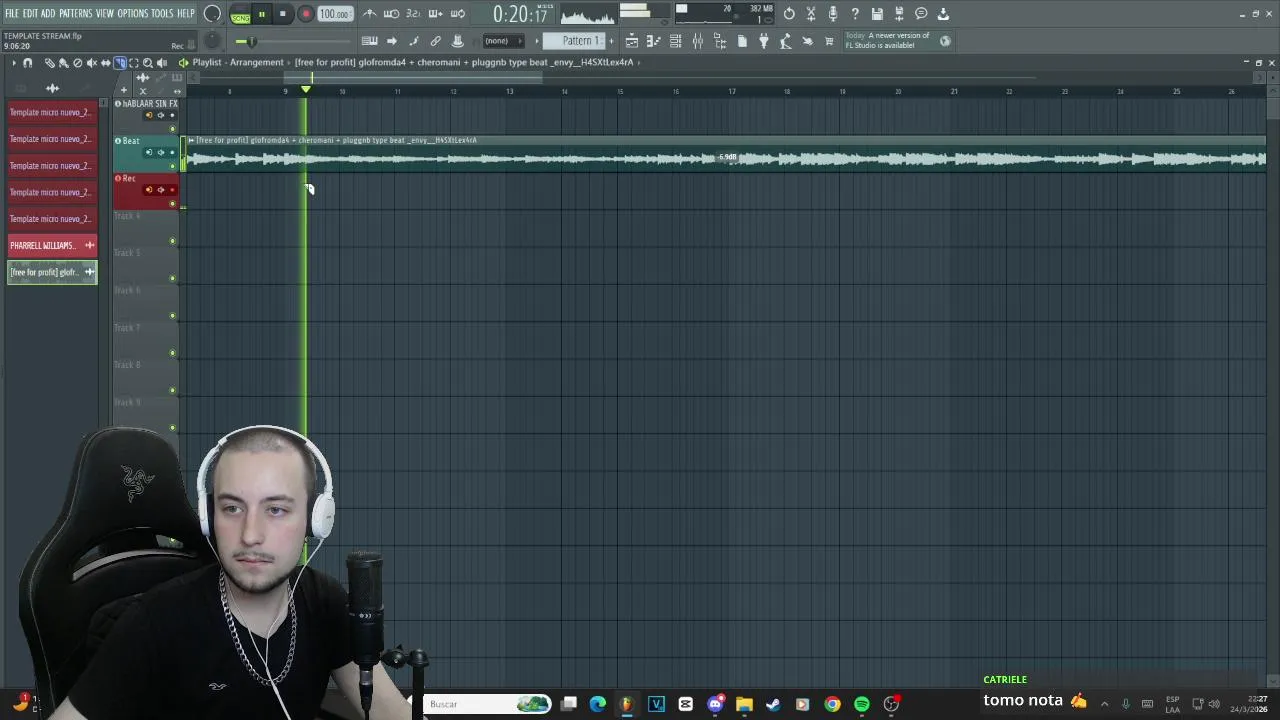1280x720 pixels.
Task: Open the HELP menu
Action: coord(186,13)
